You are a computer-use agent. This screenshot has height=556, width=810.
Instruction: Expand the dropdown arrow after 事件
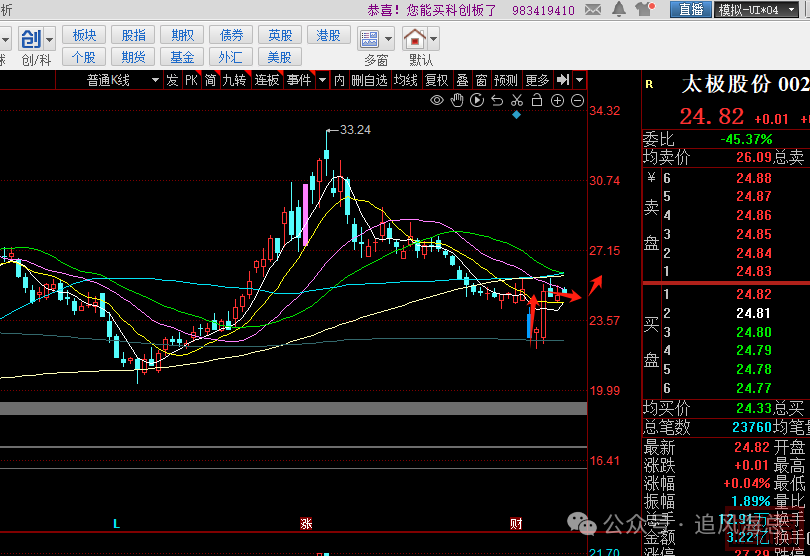(x=323, y=80)
